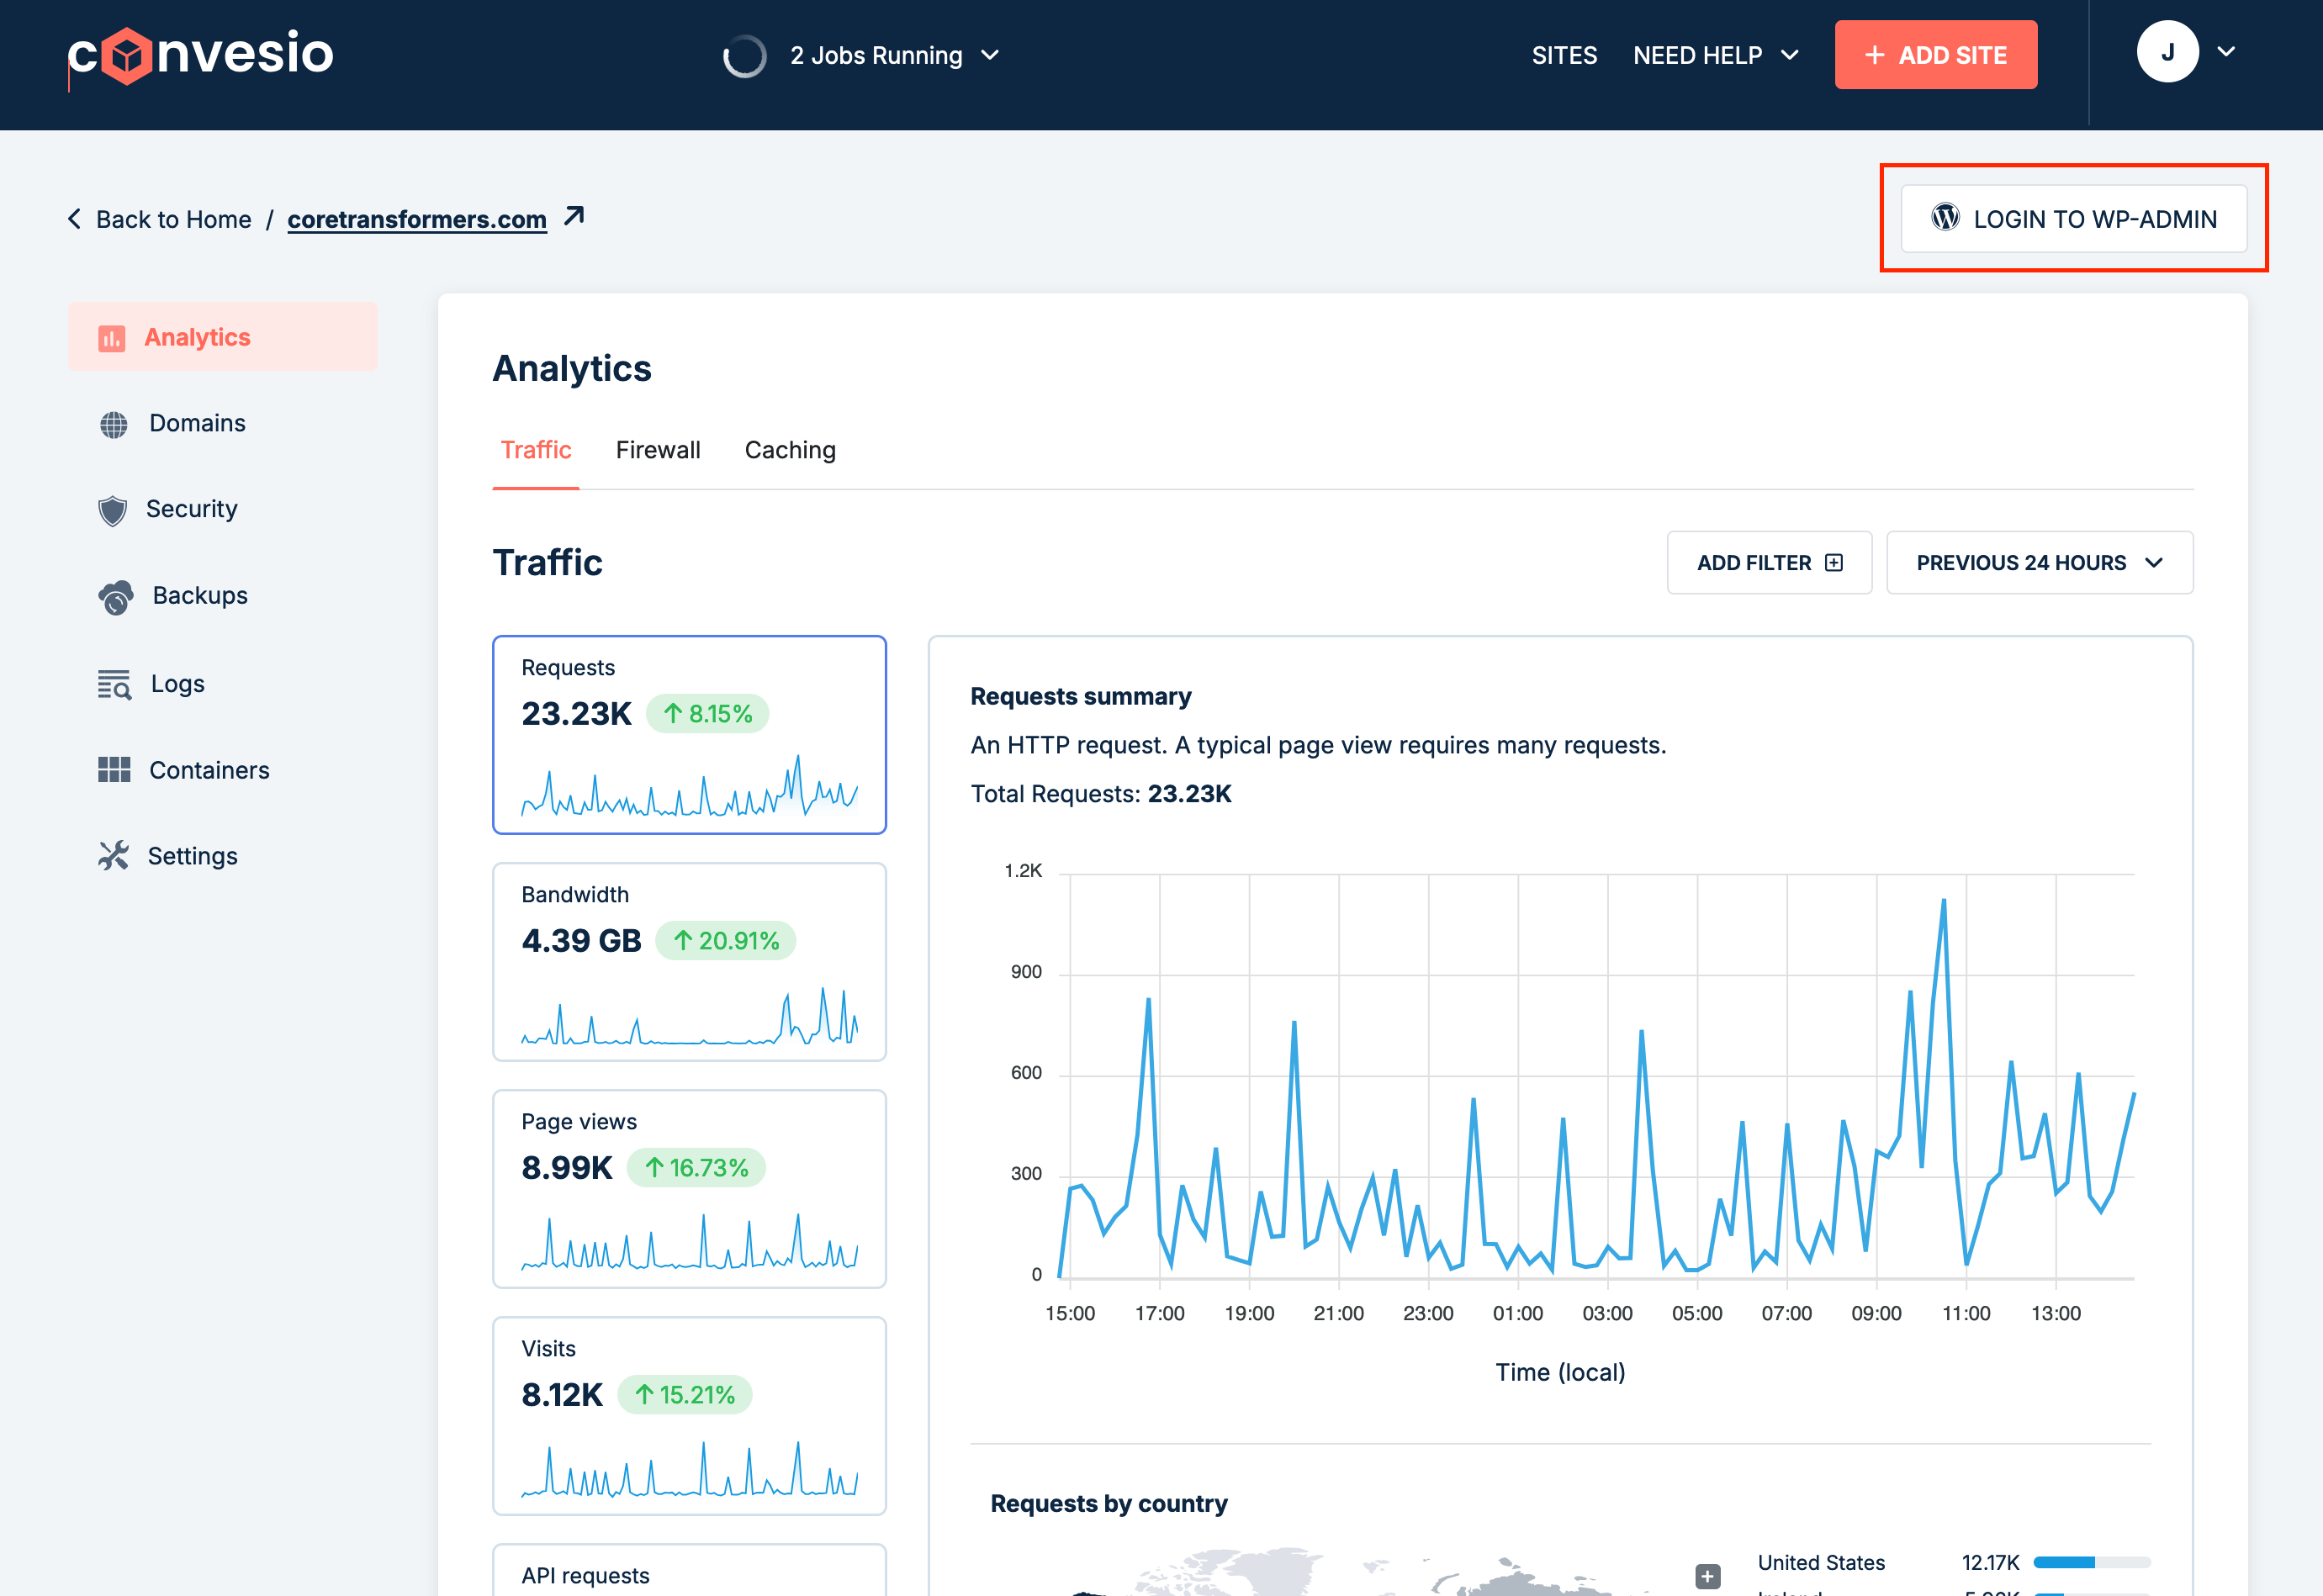
Task: Click the jobs running spinner icon
Action: [x=744, y=56]
